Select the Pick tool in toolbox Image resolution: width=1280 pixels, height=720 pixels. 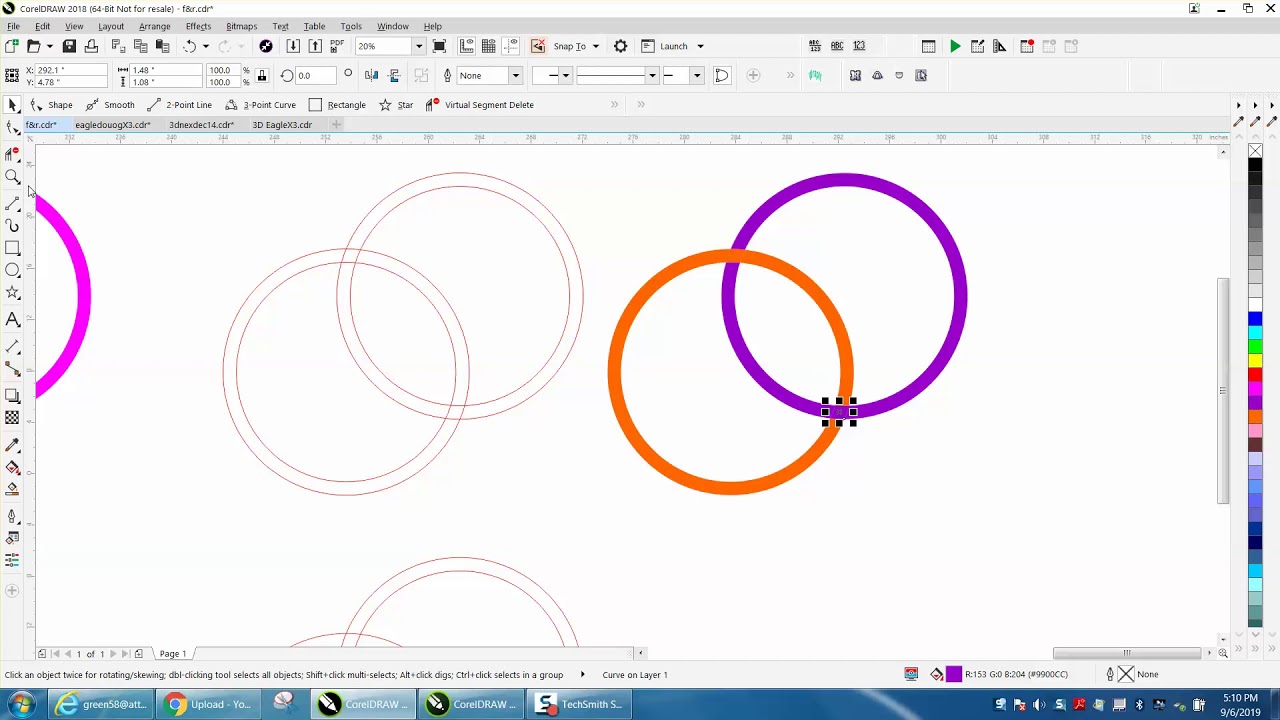(x=12, y=105)
